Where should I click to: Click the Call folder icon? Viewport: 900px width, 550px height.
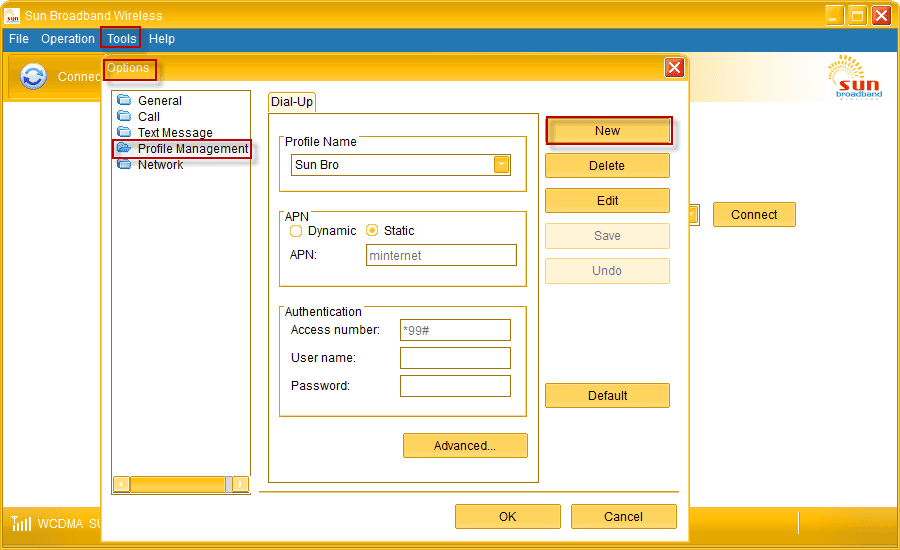(x=124, y=116)
